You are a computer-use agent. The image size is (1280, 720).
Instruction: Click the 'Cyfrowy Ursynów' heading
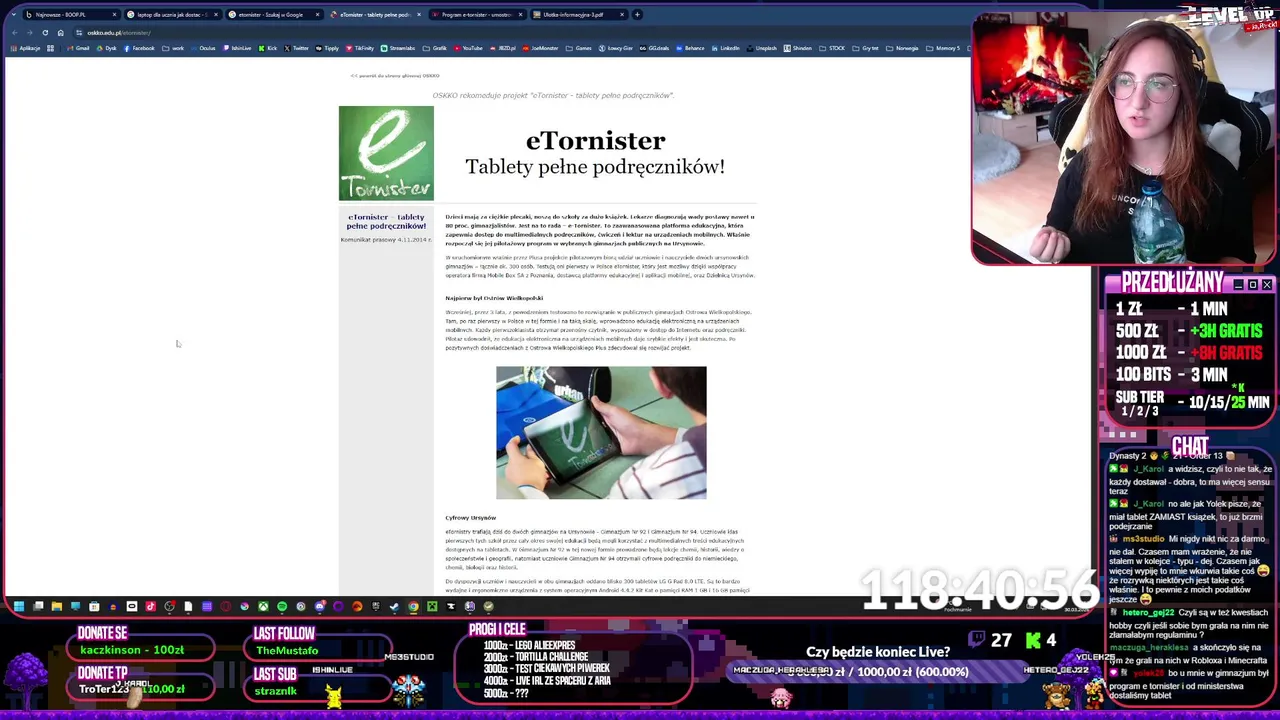471,518
